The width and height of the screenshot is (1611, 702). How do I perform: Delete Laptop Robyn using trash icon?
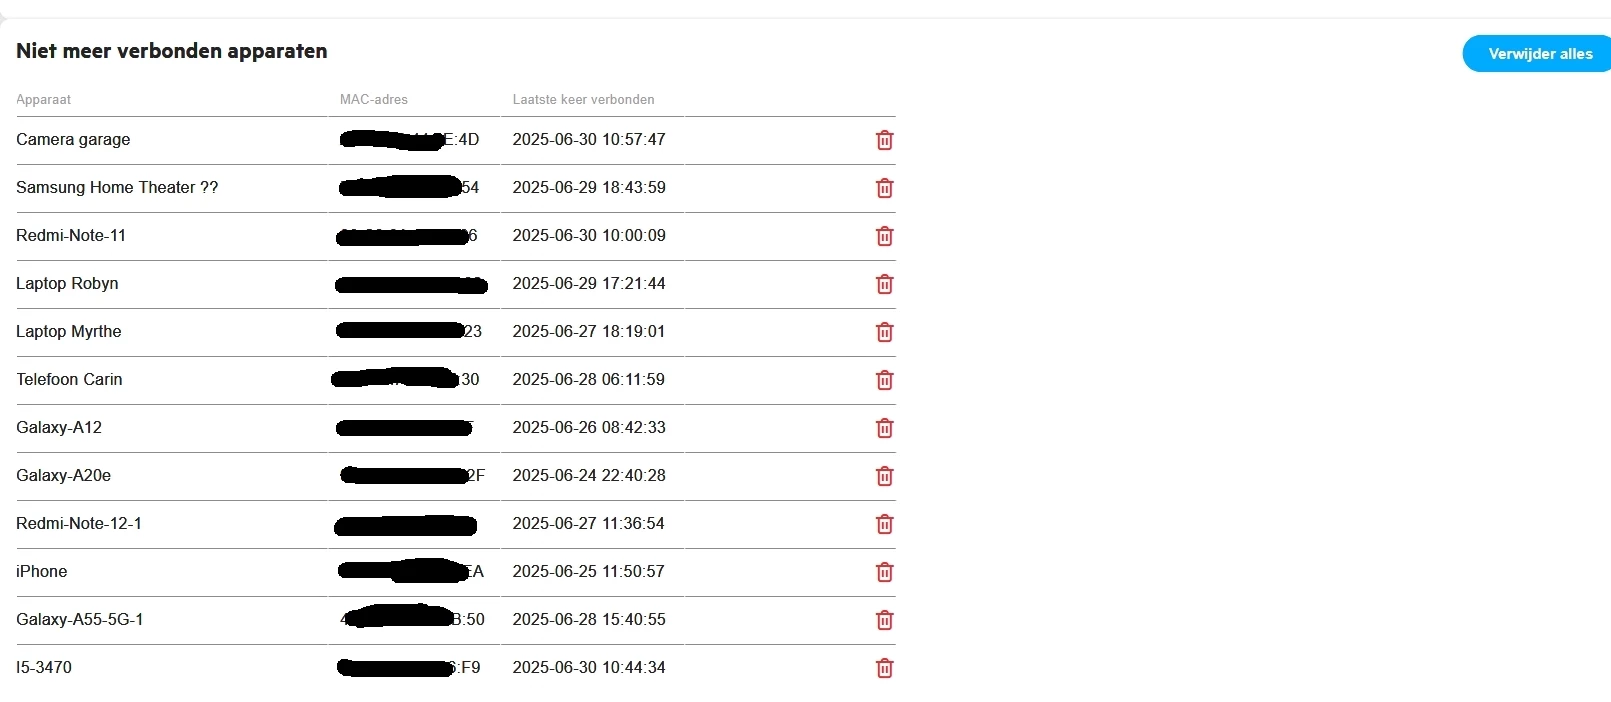pos(884,284)
